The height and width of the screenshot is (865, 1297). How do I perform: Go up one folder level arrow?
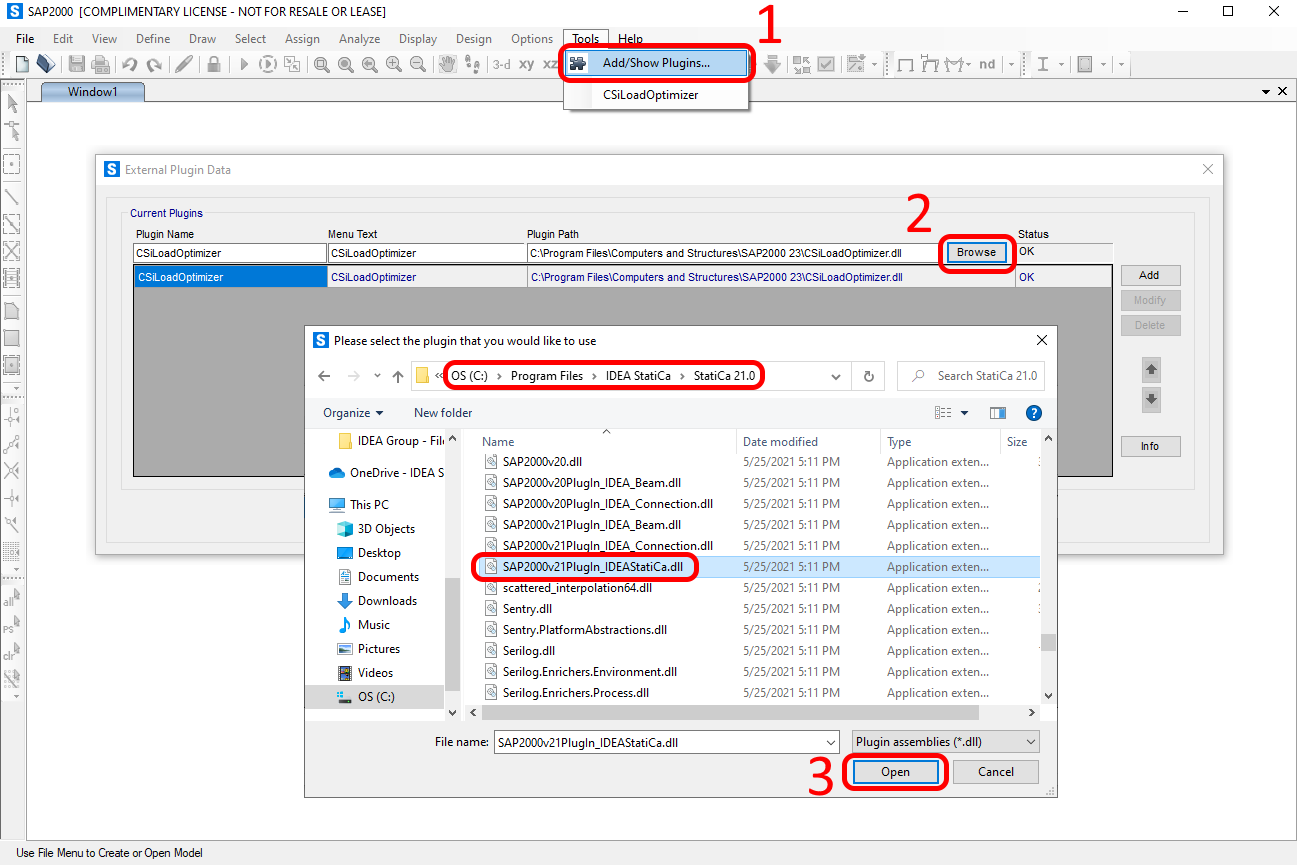click(398, 376)
